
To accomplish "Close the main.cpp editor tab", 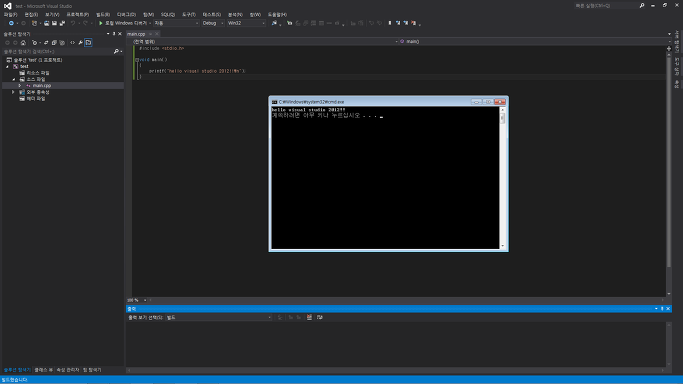I will pos(157,34).
